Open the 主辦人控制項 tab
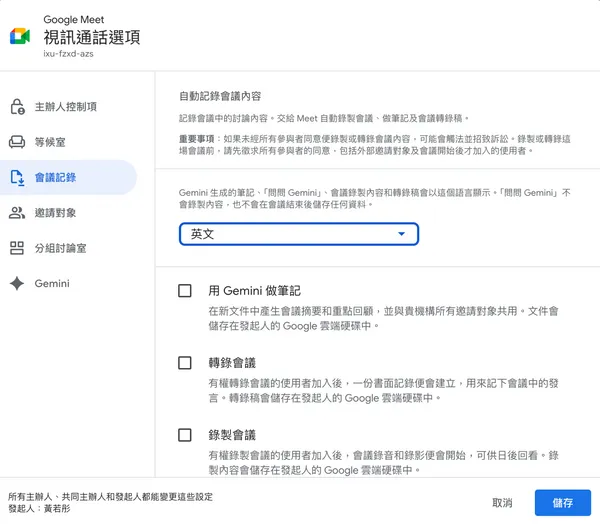The height and width of the screenshot is (524, 600). pos(68,107)
